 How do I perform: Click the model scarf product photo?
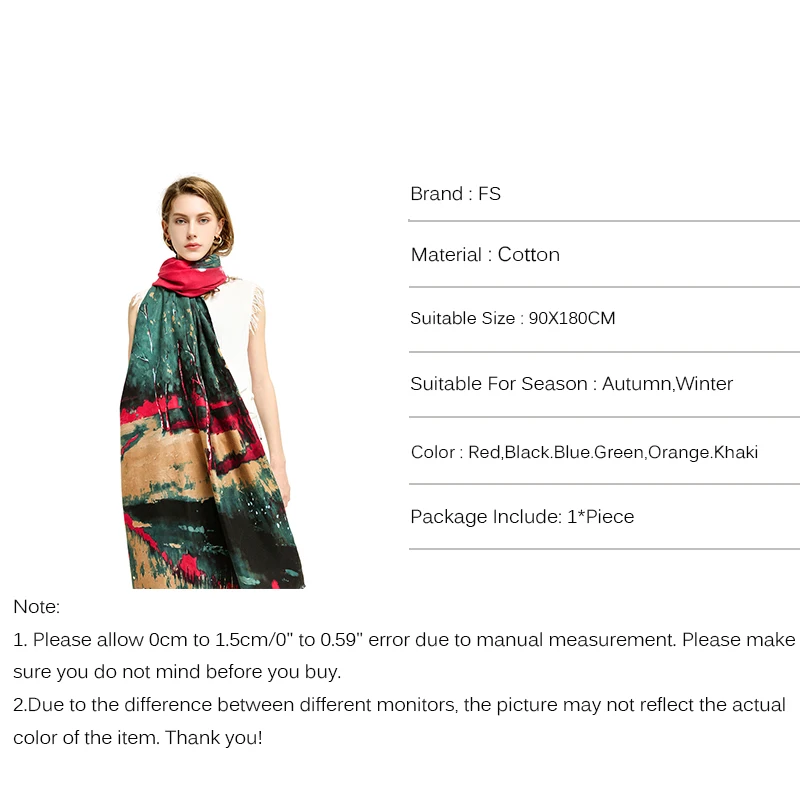click(x=212, y=382)
